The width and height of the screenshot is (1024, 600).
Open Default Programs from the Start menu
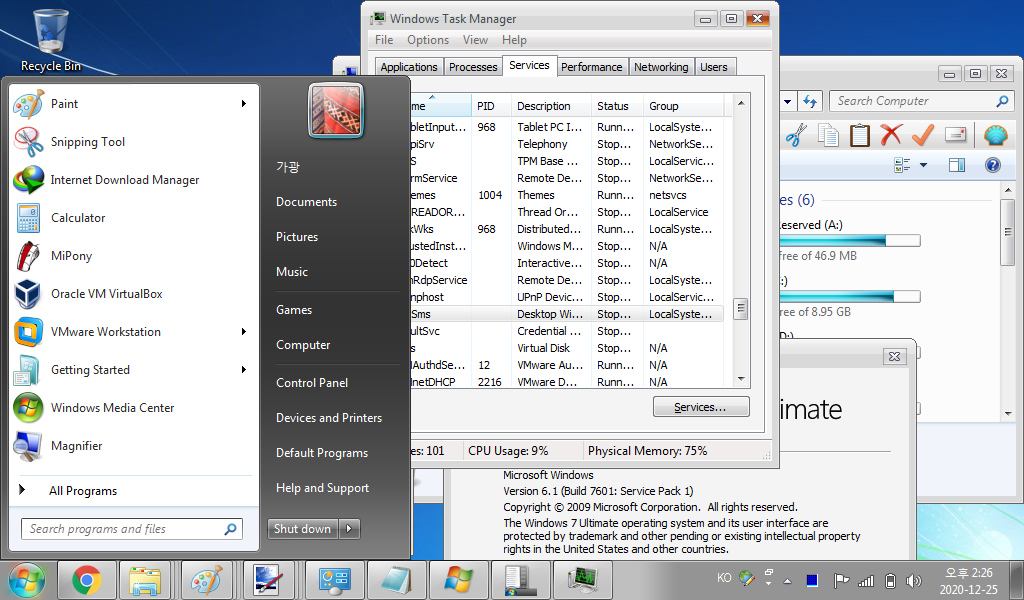coord(321,453)
